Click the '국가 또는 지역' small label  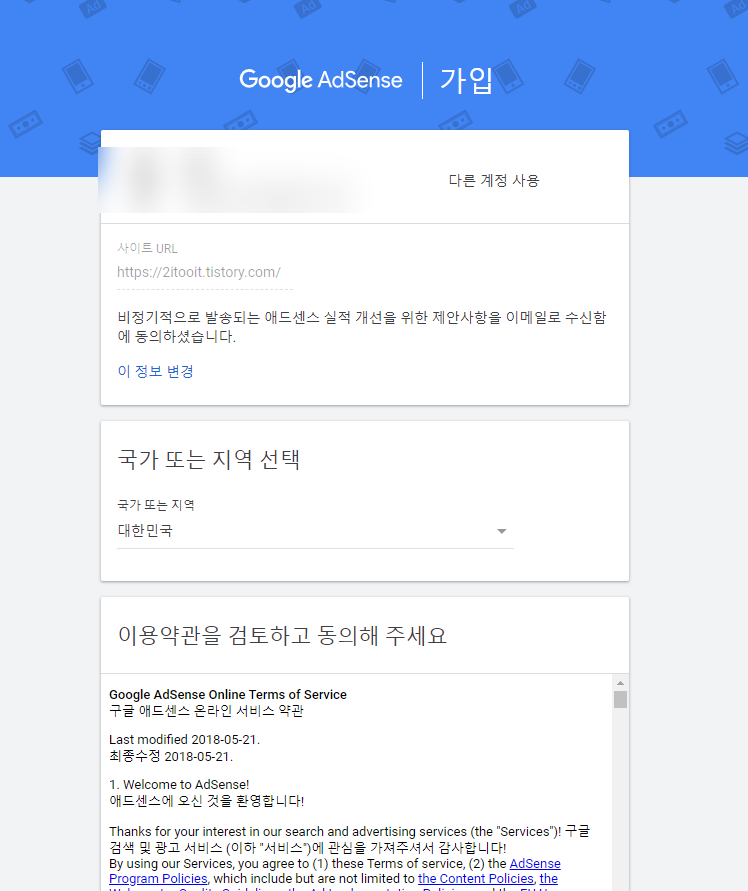156,505
